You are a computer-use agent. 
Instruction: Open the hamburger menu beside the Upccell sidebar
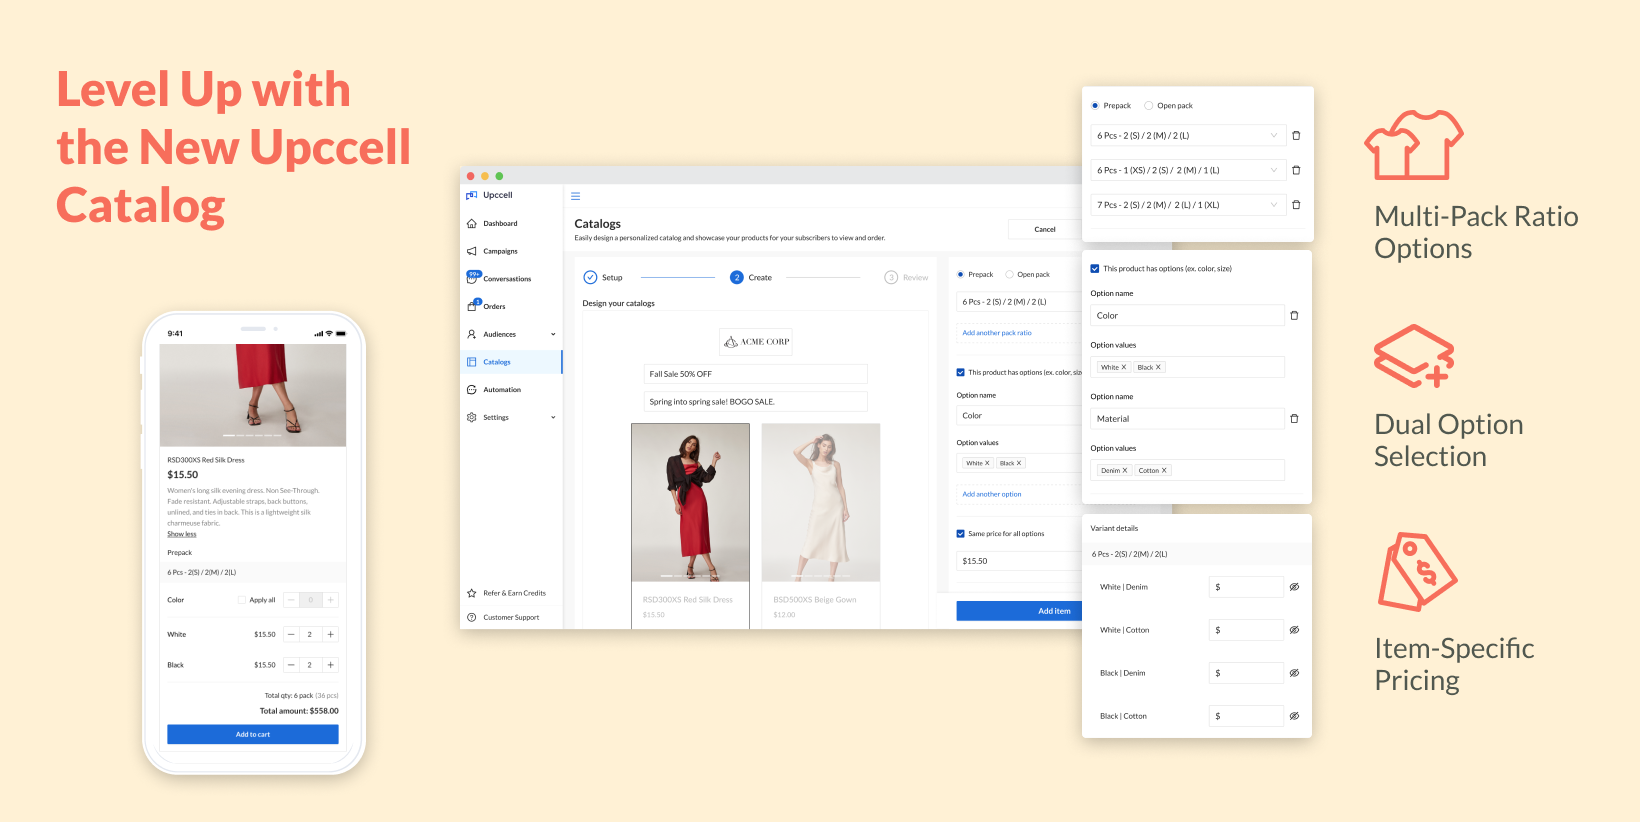pos(575,196)
